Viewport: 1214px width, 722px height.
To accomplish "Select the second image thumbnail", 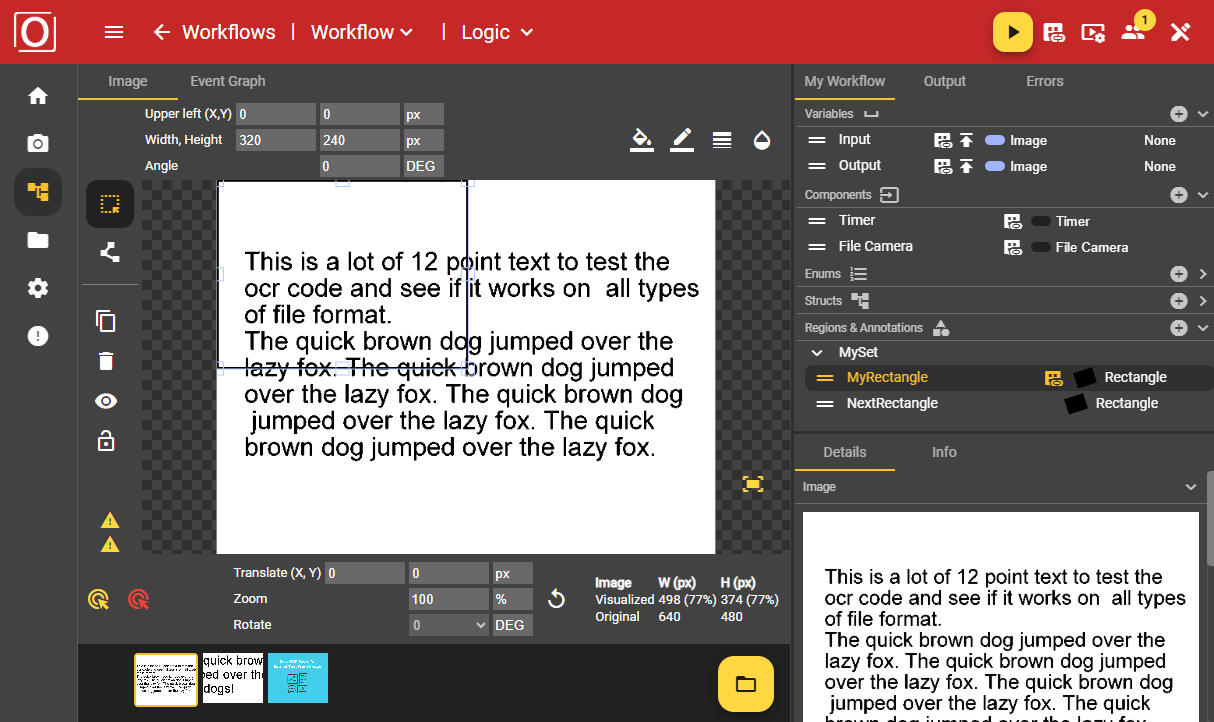I will (233, 679).
